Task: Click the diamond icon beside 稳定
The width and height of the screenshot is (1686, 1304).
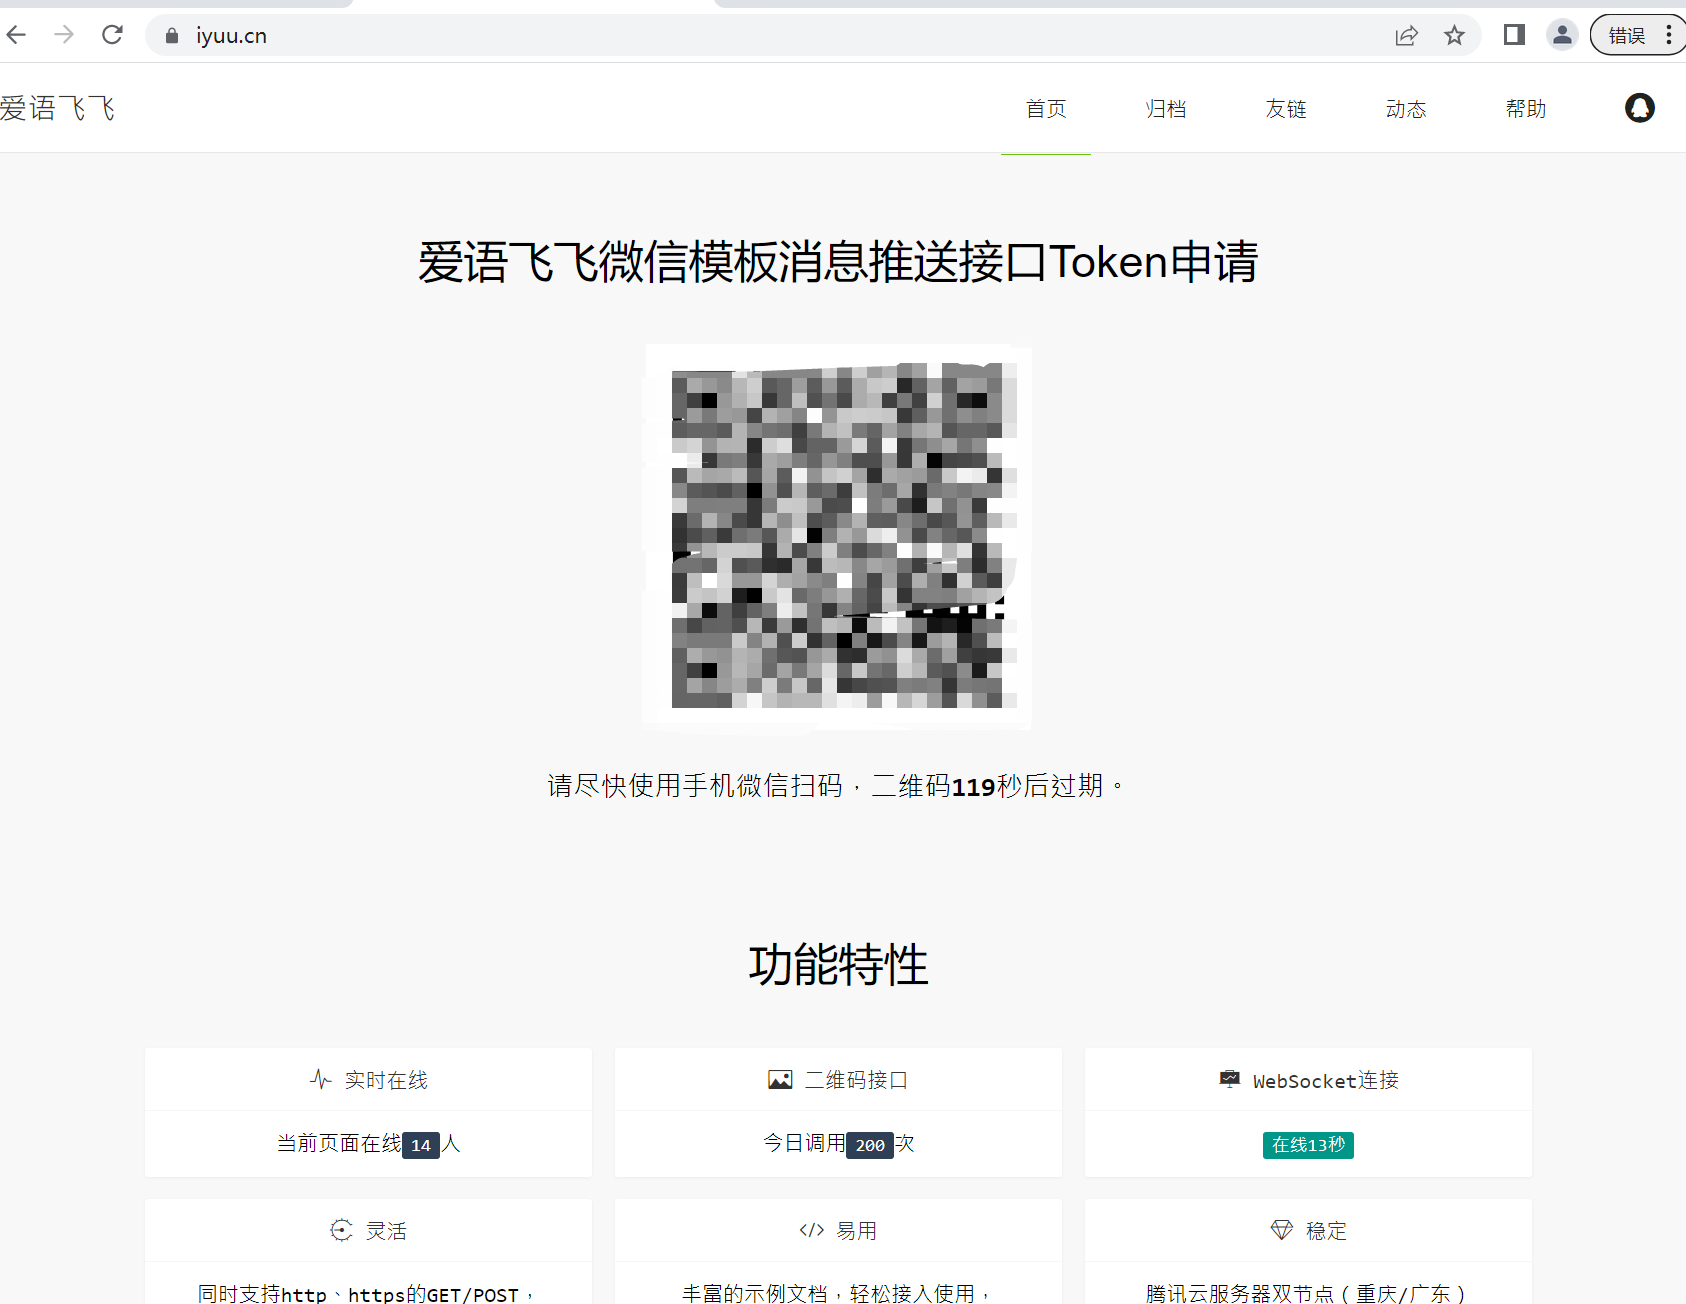Action: (x=1282, y=1230)
